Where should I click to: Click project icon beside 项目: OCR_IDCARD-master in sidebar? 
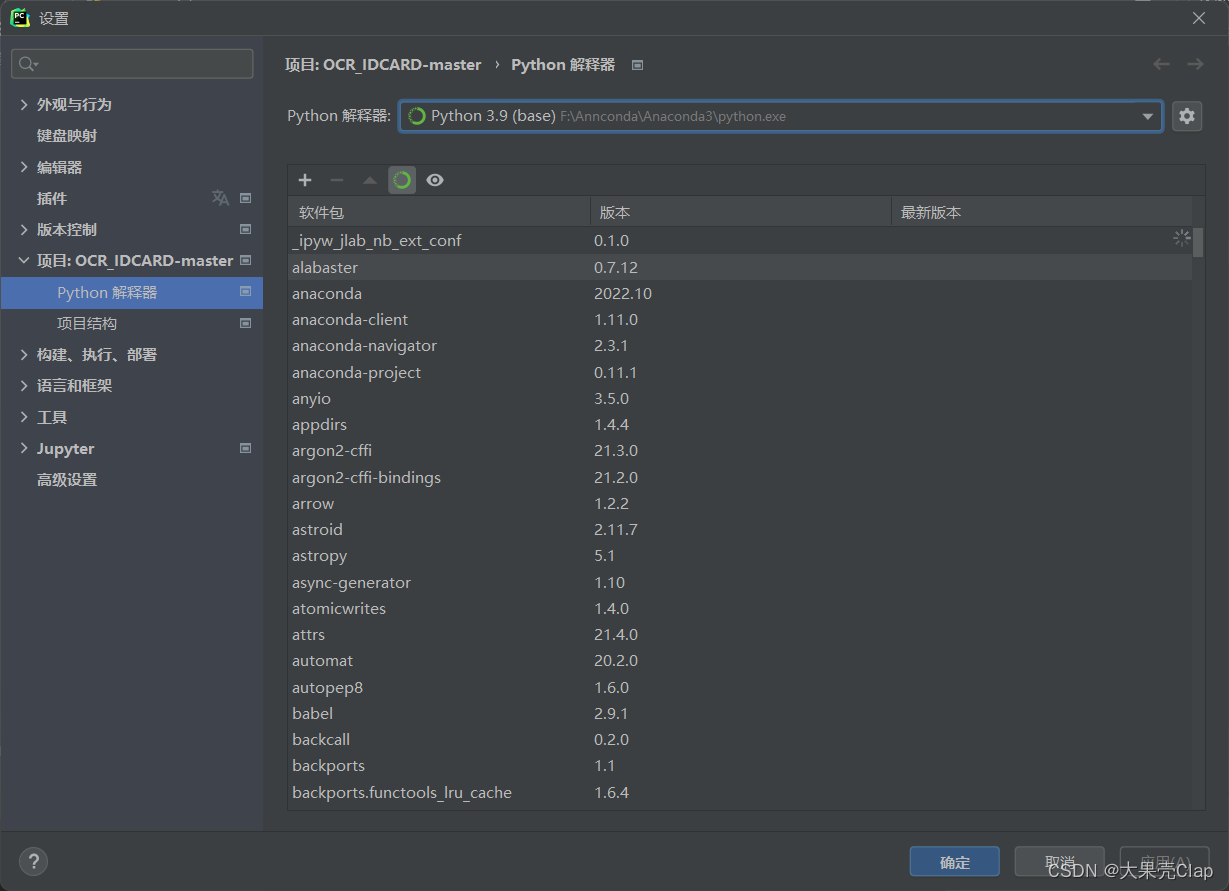tap(246, 260)
